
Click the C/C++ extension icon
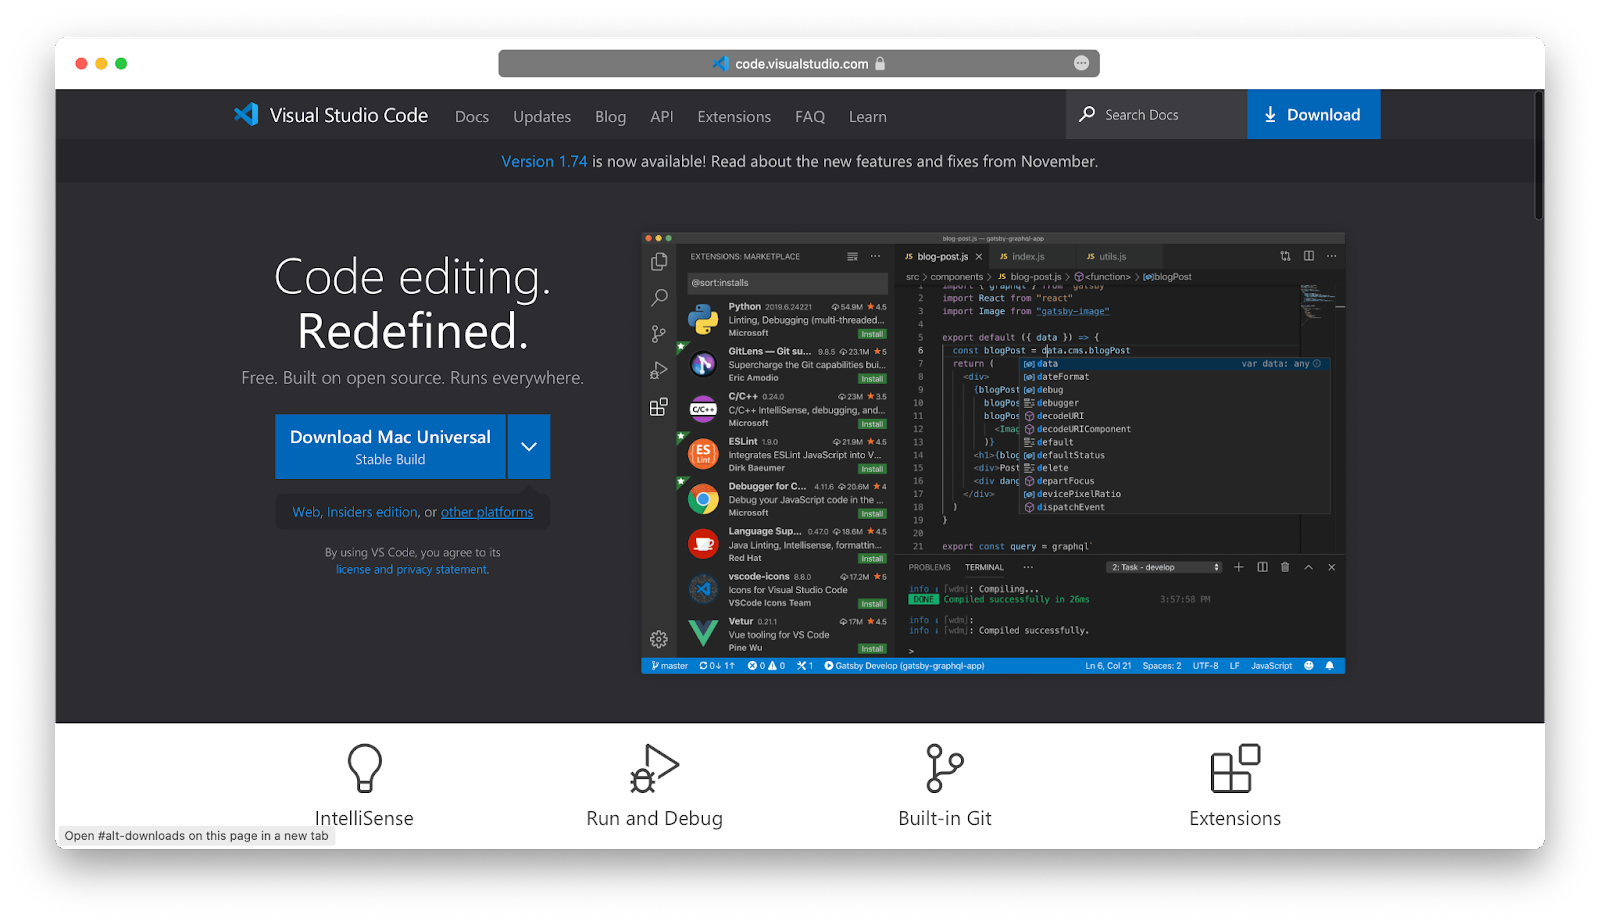coord(703,409)
